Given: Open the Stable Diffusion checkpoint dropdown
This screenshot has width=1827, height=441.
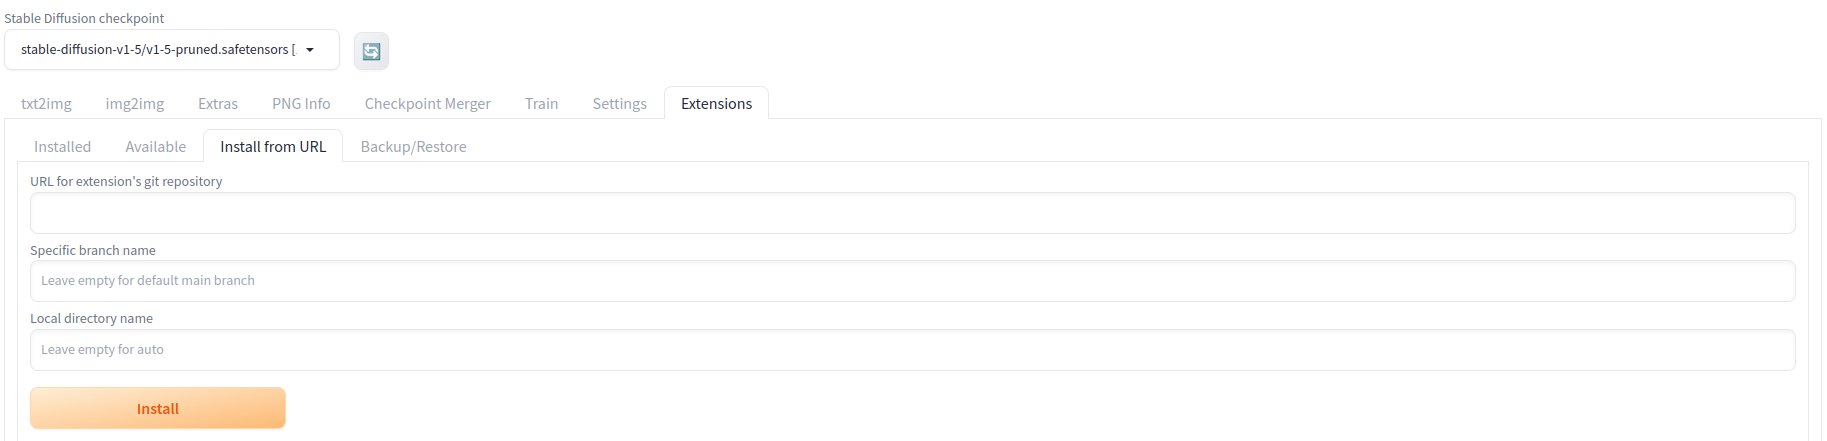Looking at the screenshot, I should 160,50.
